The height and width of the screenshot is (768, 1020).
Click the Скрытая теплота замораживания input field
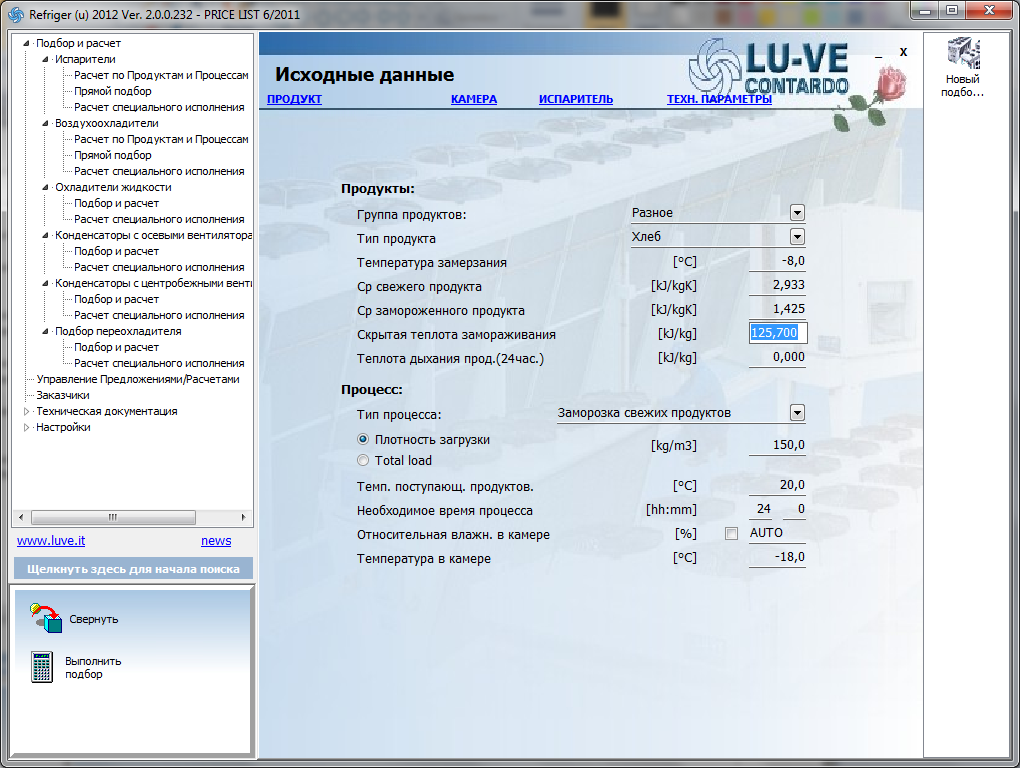tap(778, 333)
